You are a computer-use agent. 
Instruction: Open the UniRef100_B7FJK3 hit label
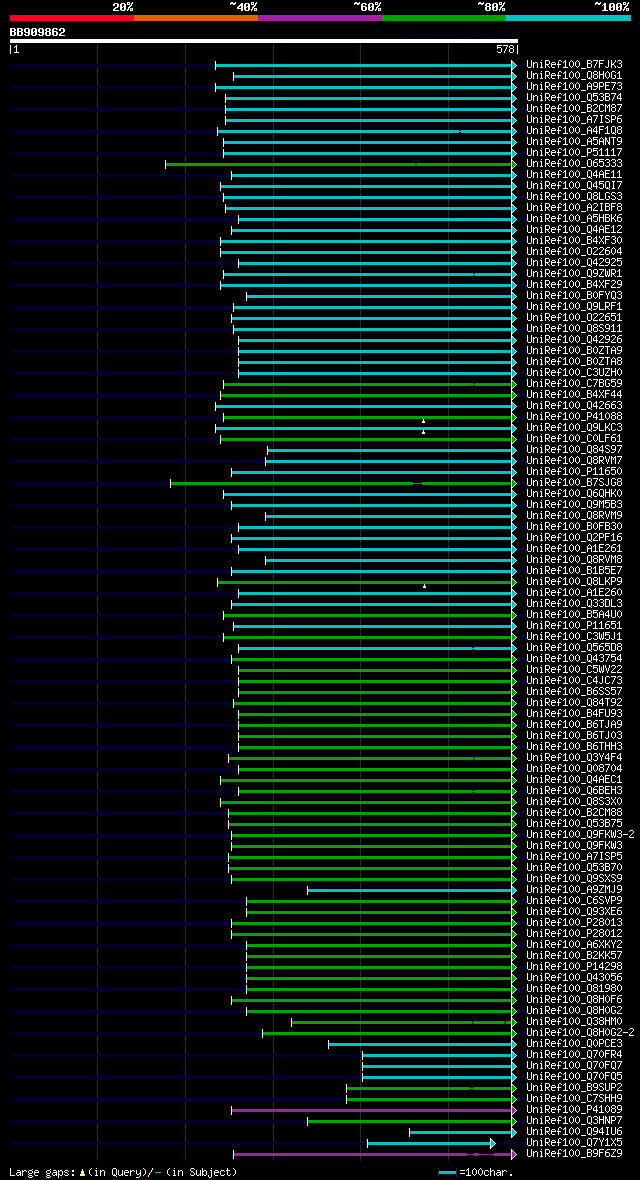574,65
